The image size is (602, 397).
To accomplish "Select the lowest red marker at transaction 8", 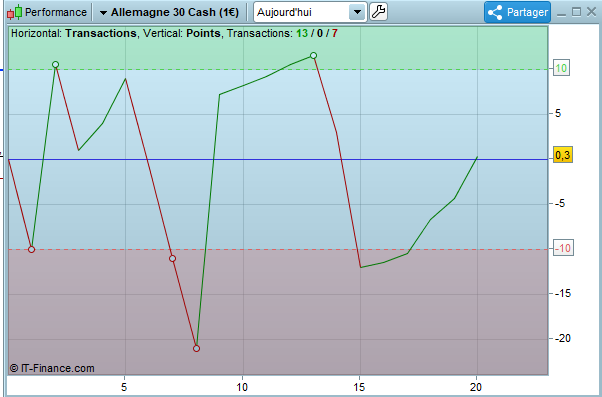I will 196,349.
